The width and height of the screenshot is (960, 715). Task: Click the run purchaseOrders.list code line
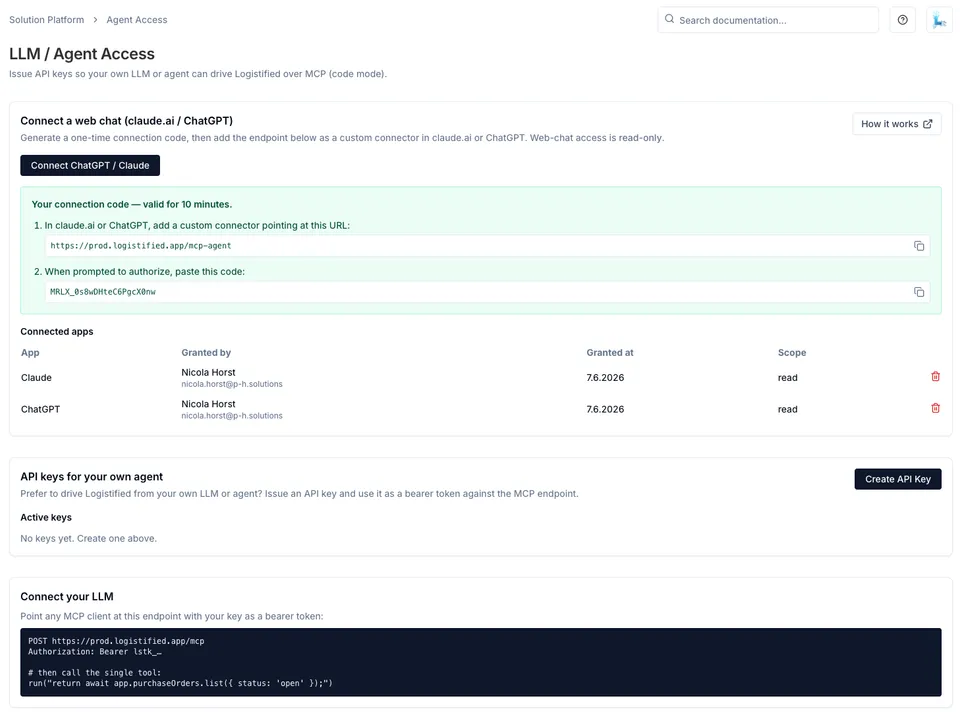pyautogui.click(x=180, y=683)
